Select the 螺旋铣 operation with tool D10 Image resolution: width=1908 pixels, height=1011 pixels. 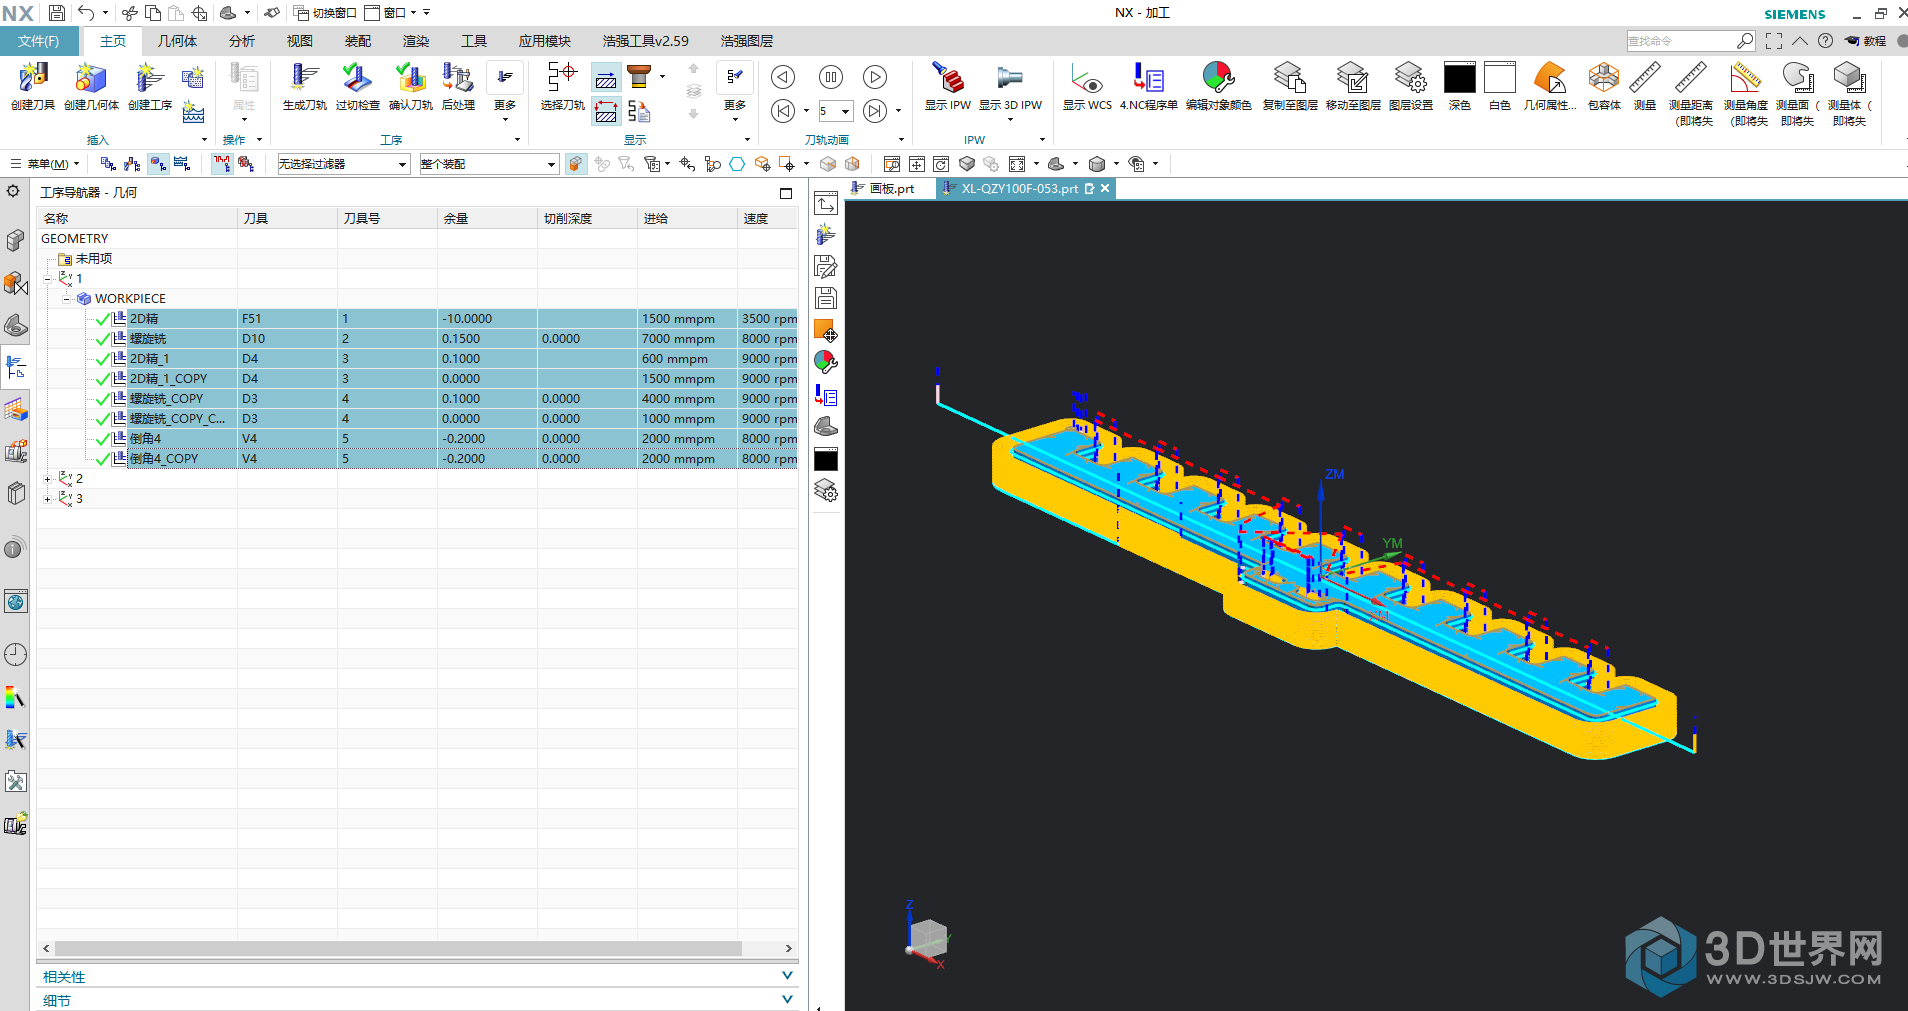coord(418,339)
